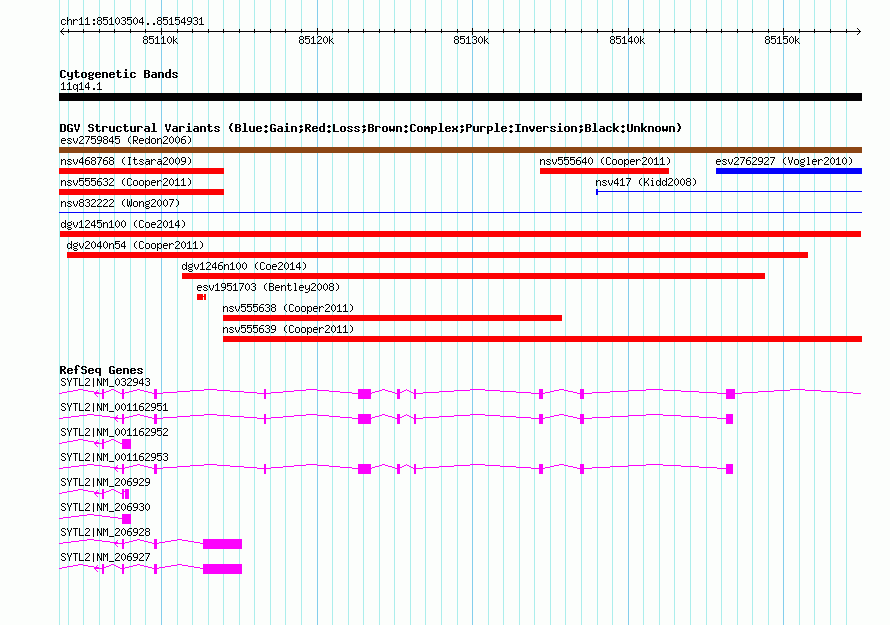This screenshot has width=890, height=625.
Task: Click the large exon block of NM_032943
Action: pos(364,394)
